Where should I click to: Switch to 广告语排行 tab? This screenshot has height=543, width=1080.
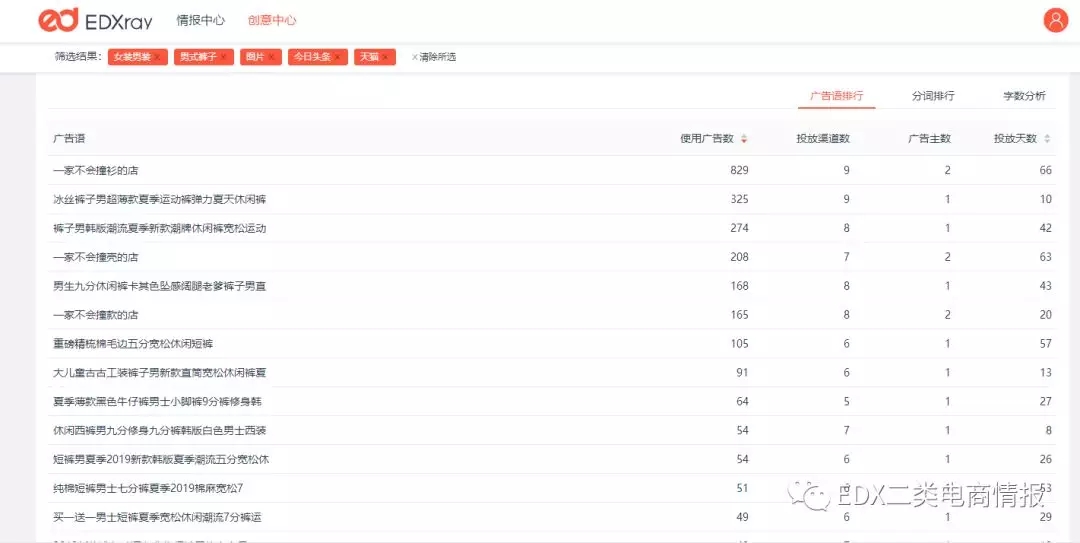[x=836, y=96]
